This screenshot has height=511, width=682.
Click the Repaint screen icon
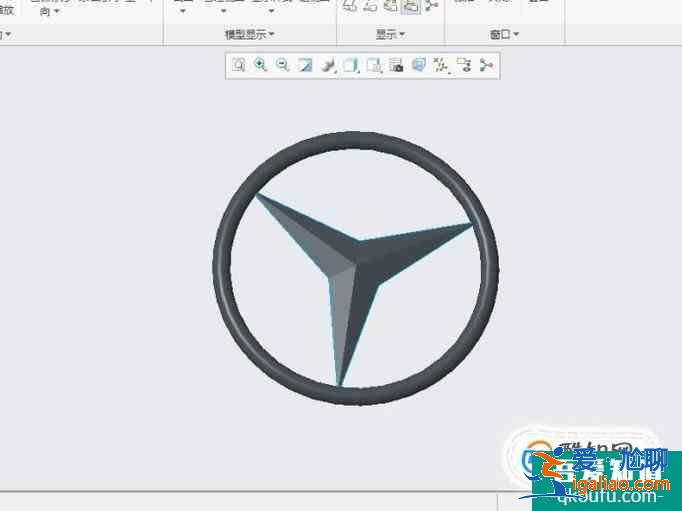click(x=305, y=65)
